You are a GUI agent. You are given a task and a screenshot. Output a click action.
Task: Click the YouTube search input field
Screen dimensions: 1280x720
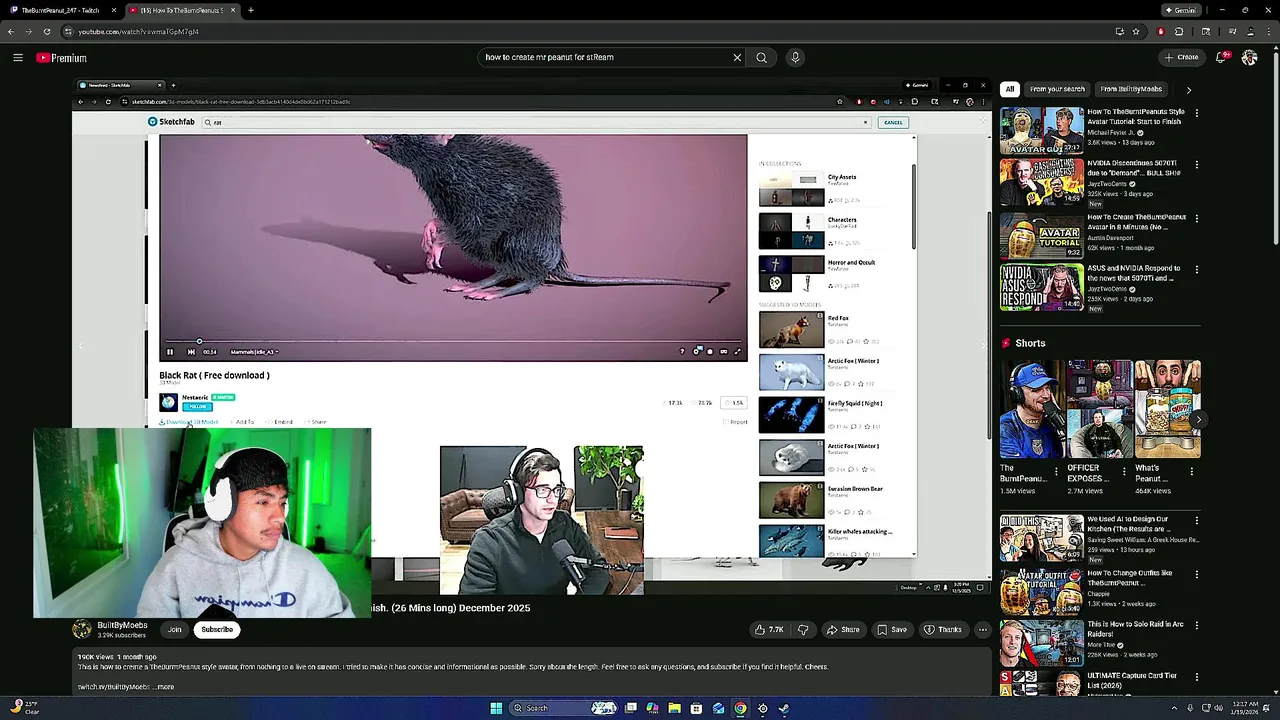coord(605,57)
